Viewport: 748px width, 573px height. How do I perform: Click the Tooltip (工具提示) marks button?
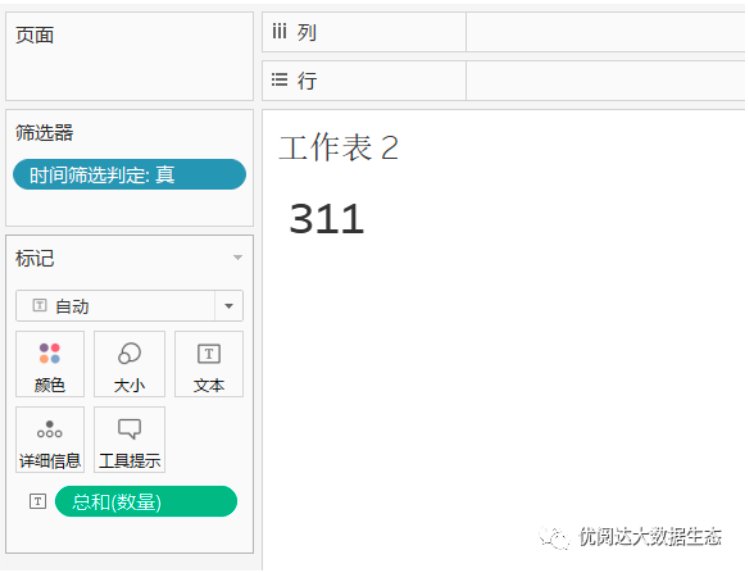pos(129,440)
